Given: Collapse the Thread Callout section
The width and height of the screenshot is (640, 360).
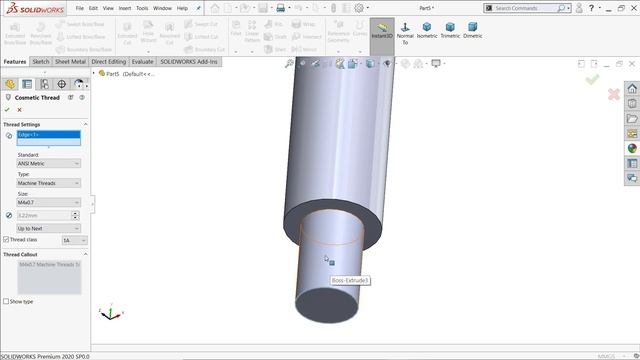Looking at the screenshot, I should coord(85,254).
